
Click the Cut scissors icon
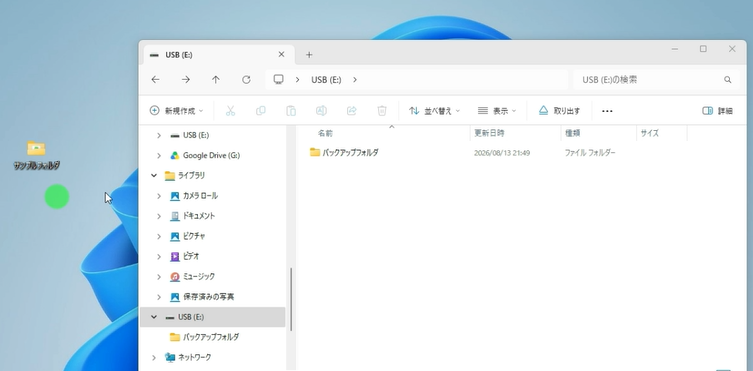point(231,111)
